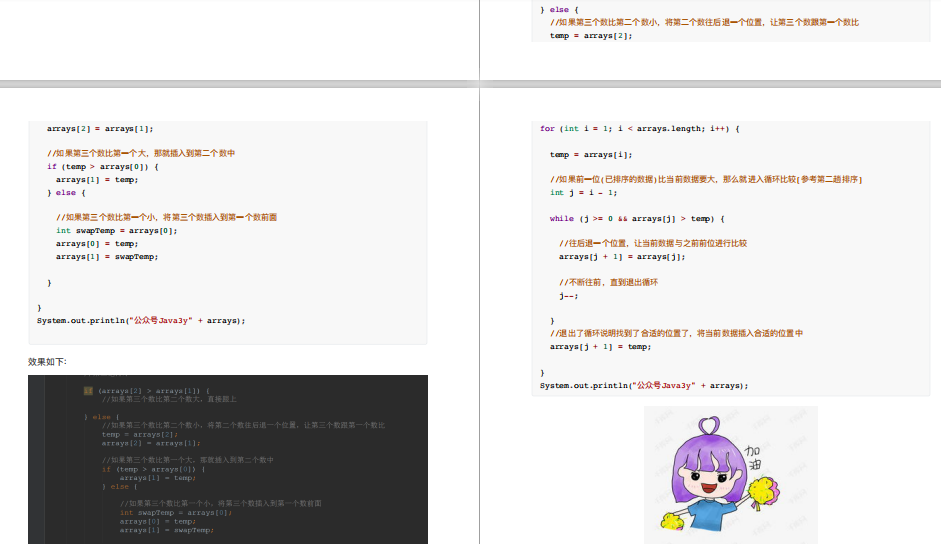Image resolution: width=941 pixels, height=544 pixels.
Task: Select line "arrays[j + 1] = temp;"
Action: [x=600, y=346]
